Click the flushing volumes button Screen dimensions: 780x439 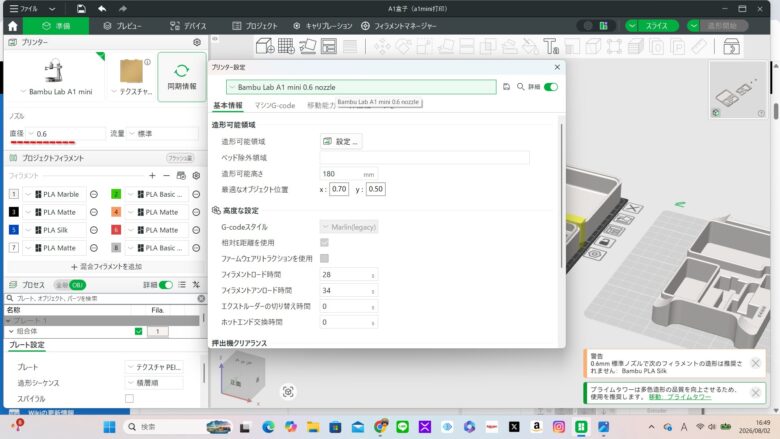[x=180, y=158]
